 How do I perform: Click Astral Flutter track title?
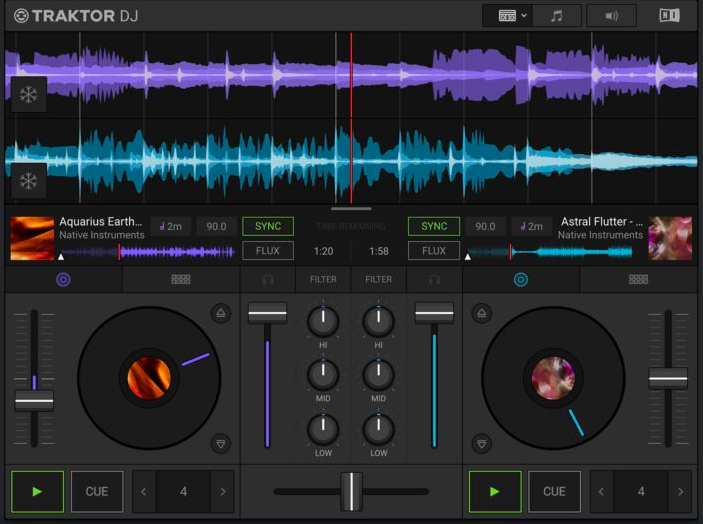click(602, 221)
